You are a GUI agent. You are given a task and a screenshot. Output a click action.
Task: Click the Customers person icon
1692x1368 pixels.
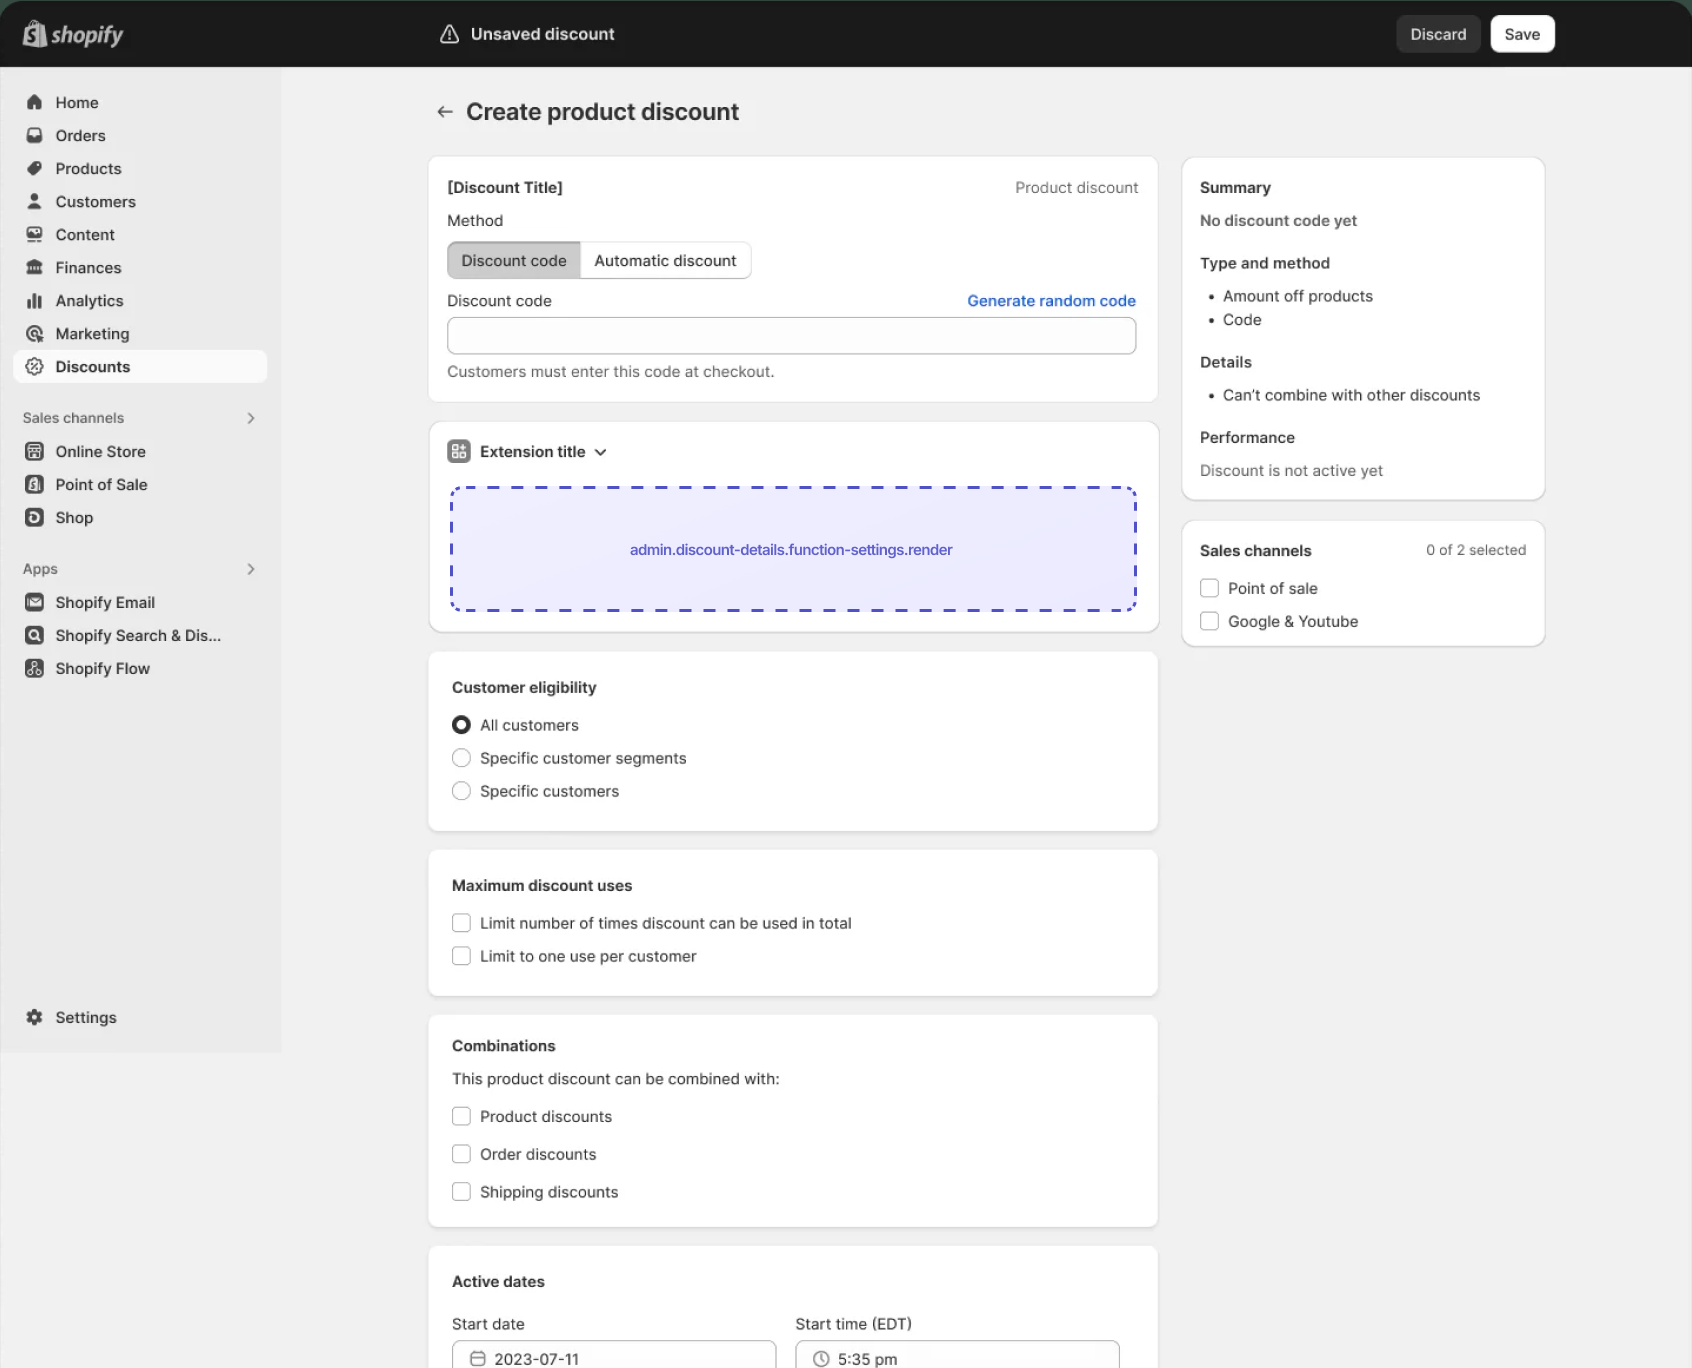(34, 201)
